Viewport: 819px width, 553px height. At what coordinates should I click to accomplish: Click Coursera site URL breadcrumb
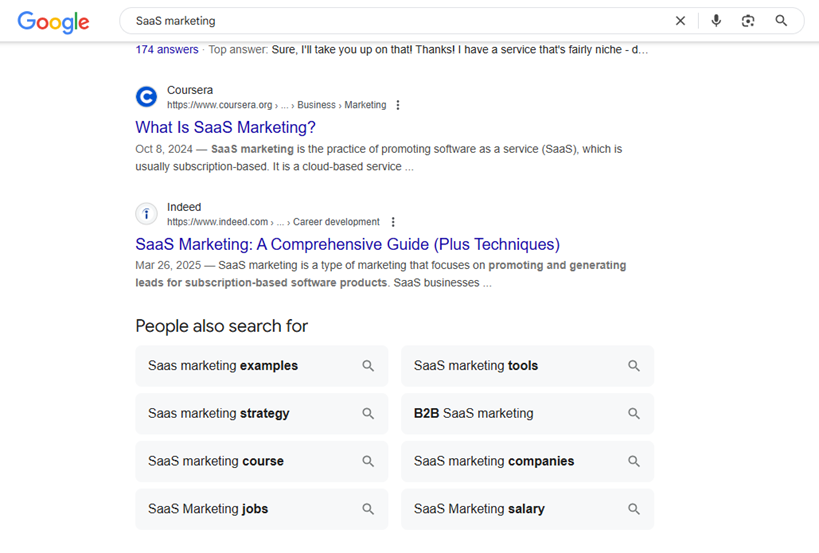(276, 105)
